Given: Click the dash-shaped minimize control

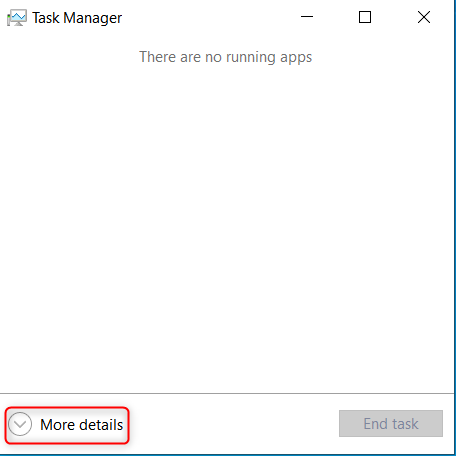Looking at the screenshot, I should (x=307, y=17).
